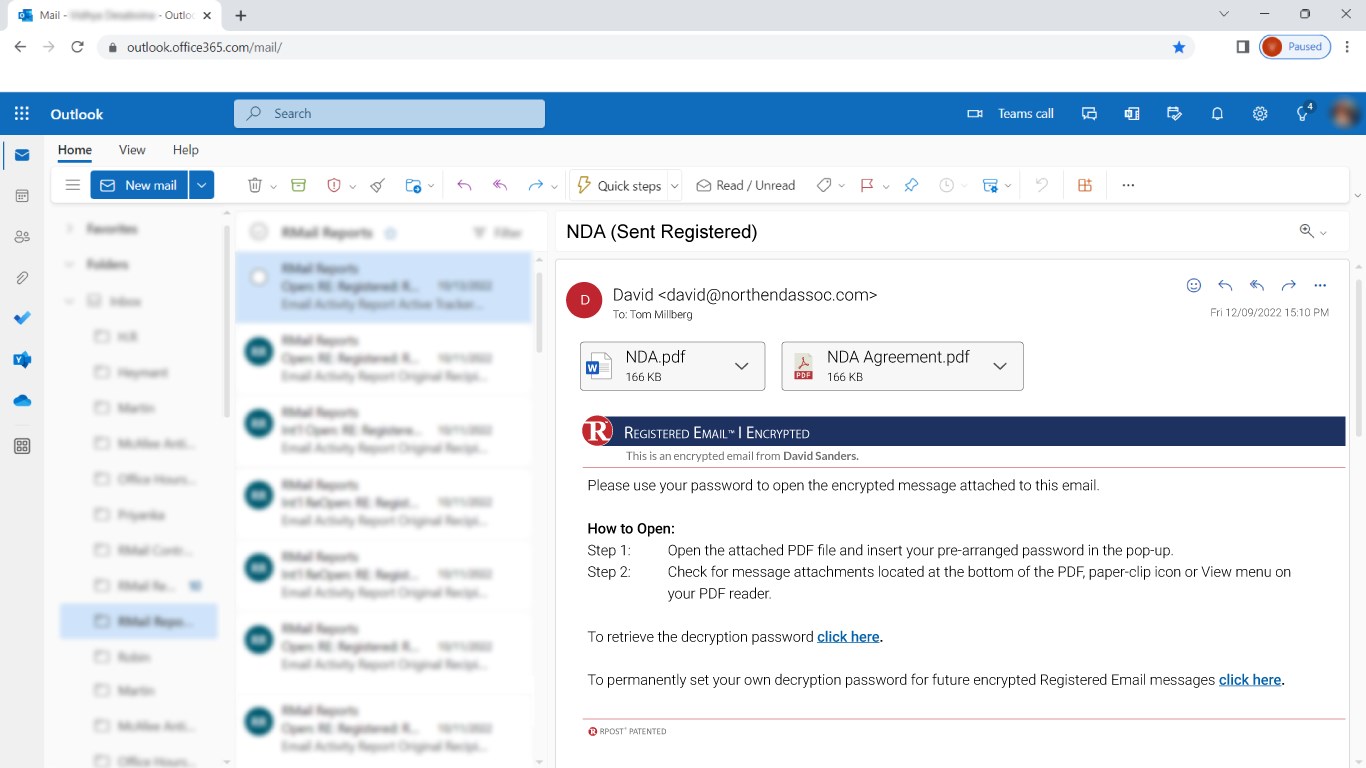Open the Files paperclip module
The image size is (1366, 768).
(x=22, y=278)
